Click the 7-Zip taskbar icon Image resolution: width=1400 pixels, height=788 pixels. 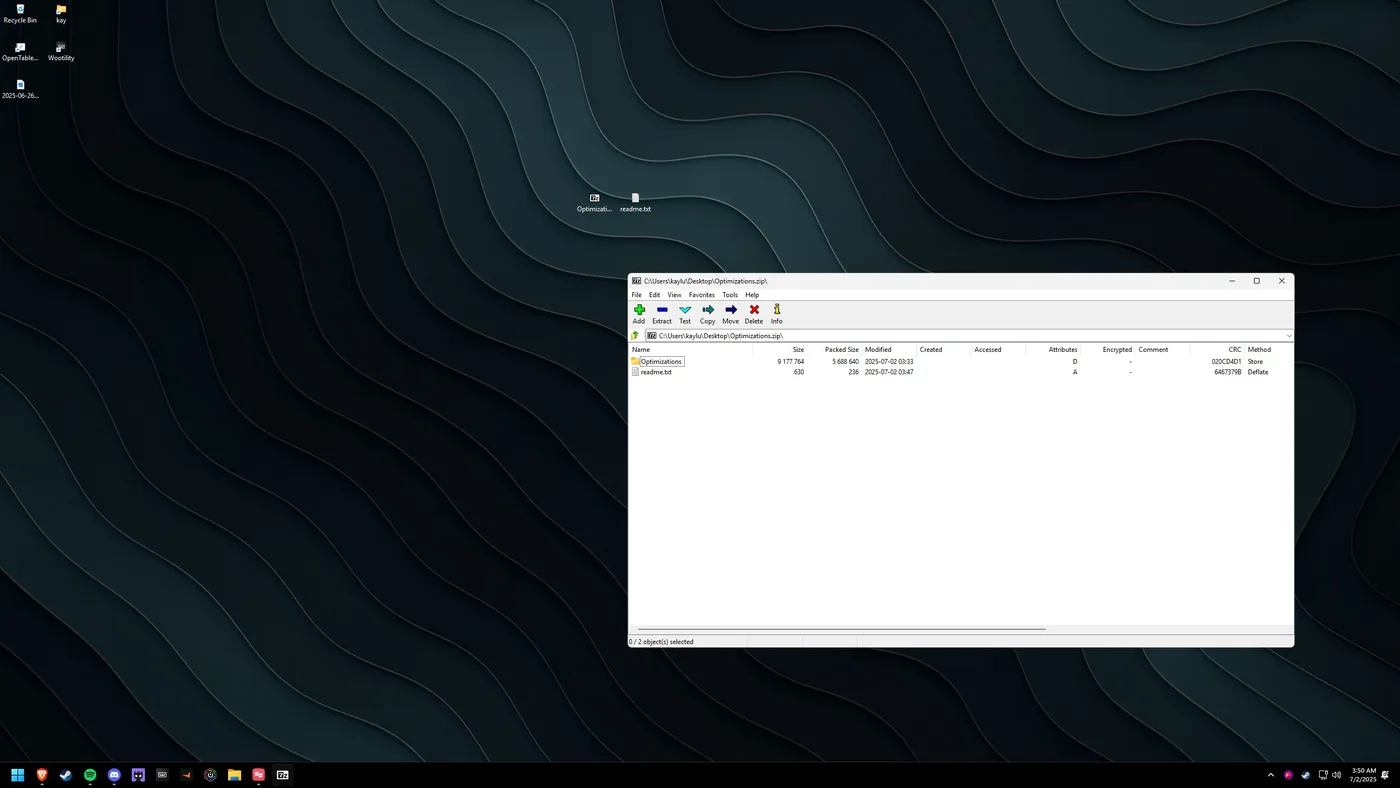click(x=283, y=775)
